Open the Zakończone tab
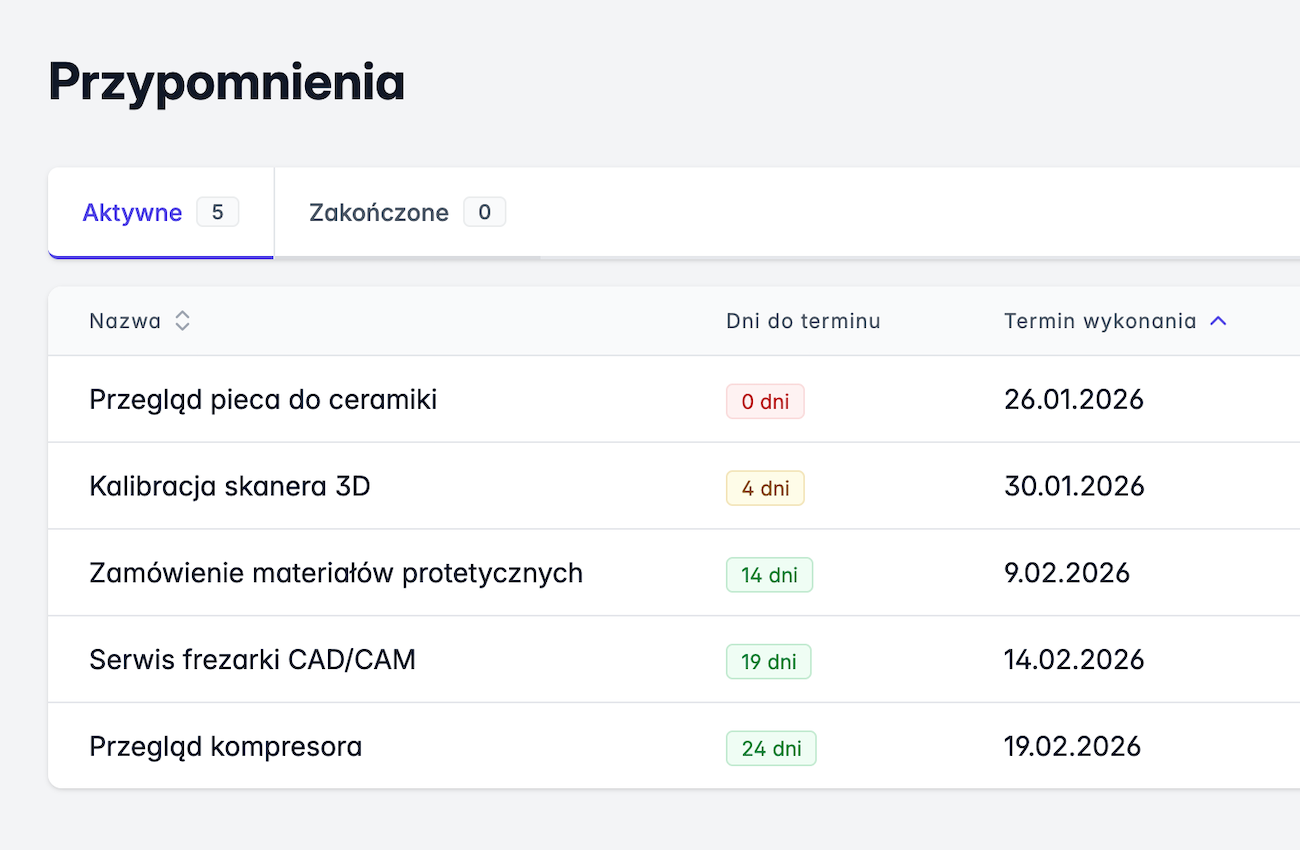Viewport: 1300px width, 850px height. tap(379, 213)
